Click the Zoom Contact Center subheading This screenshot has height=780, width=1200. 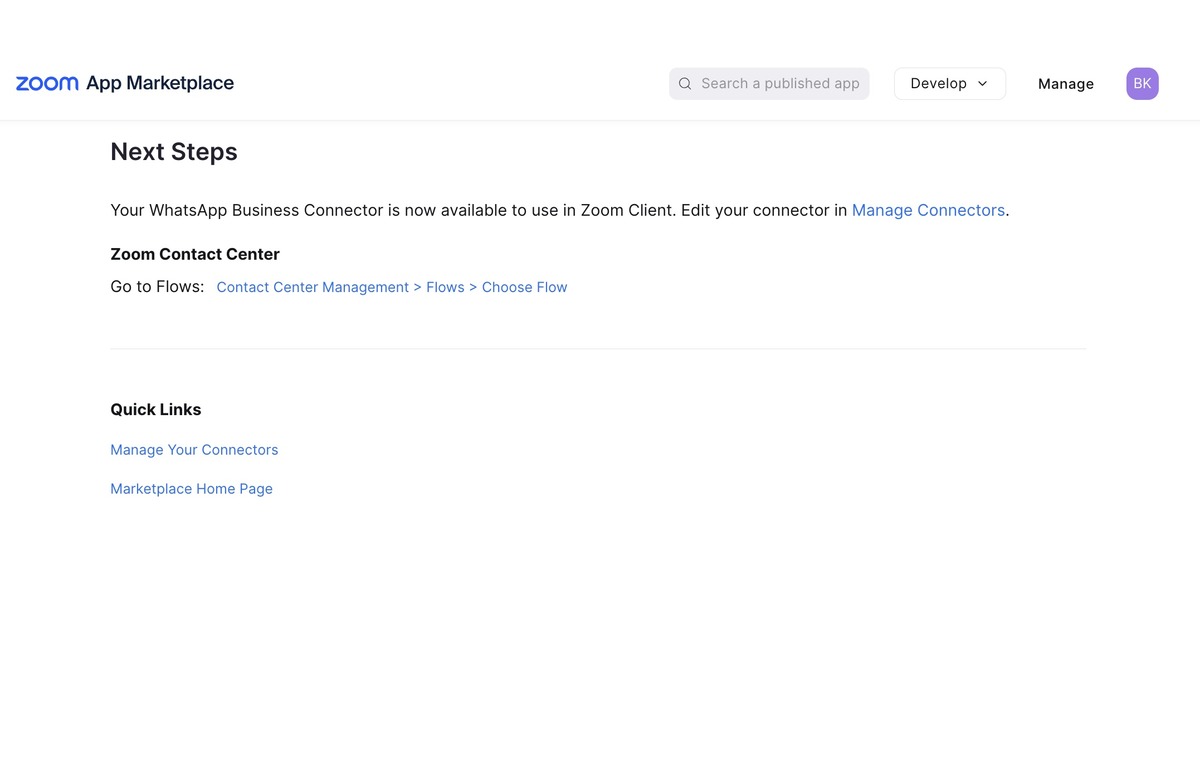point(195,254)
